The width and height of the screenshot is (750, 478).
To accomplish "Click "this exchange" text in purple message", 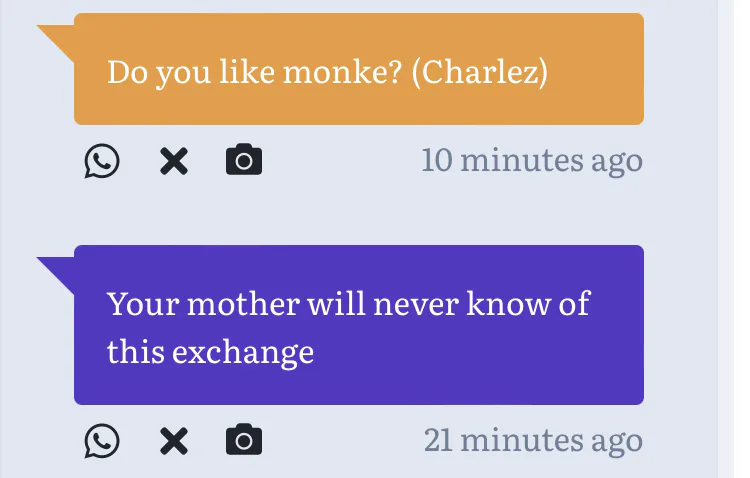I will click(210, 351).
